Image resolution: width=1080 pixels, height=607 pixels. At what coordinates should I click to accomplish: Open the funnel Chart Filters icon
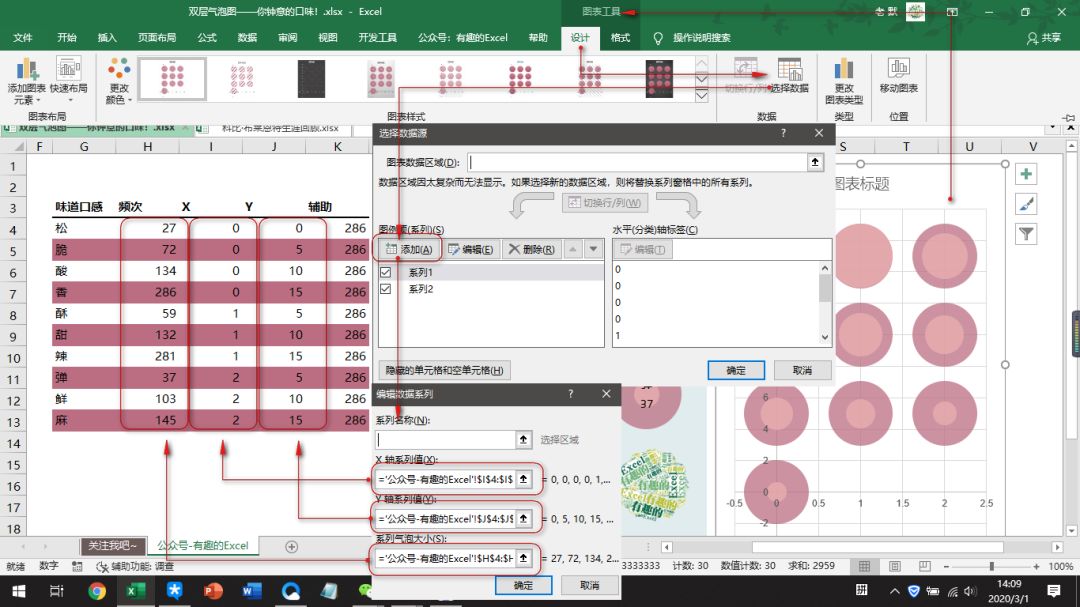point(1027,233)
